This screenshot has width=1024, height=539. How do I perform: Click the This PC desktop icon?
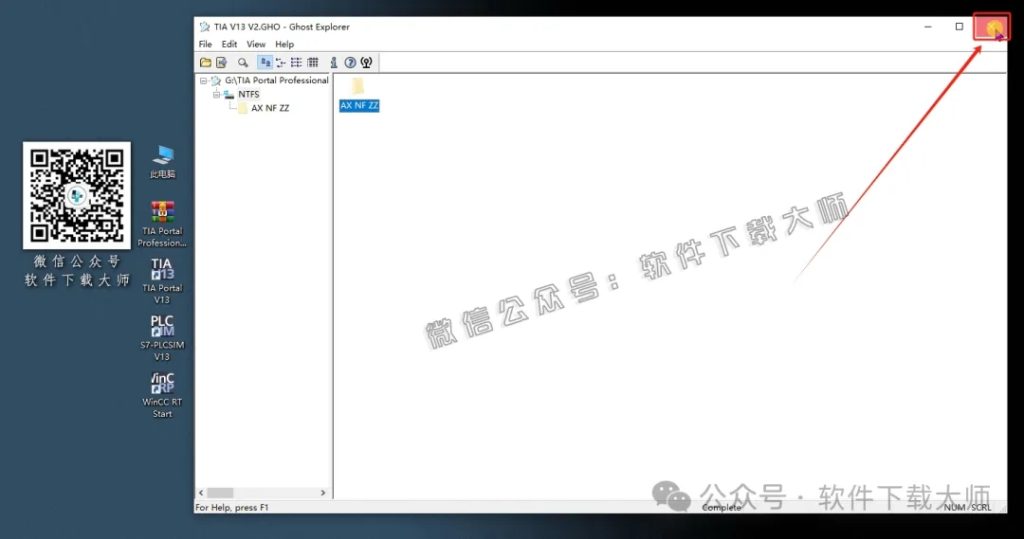point(163,162)
